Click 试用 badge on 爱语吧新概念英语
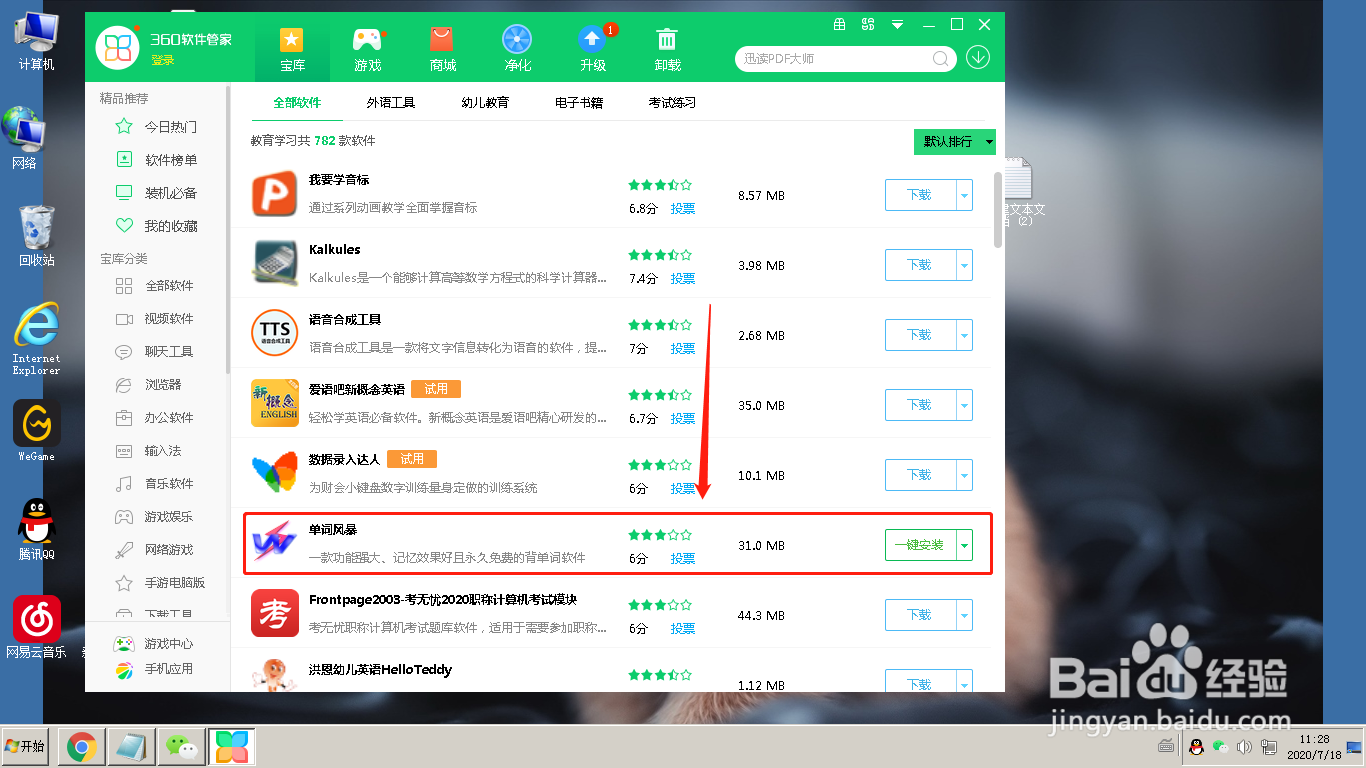This screenshot has width=1366, height=768. 436,389
